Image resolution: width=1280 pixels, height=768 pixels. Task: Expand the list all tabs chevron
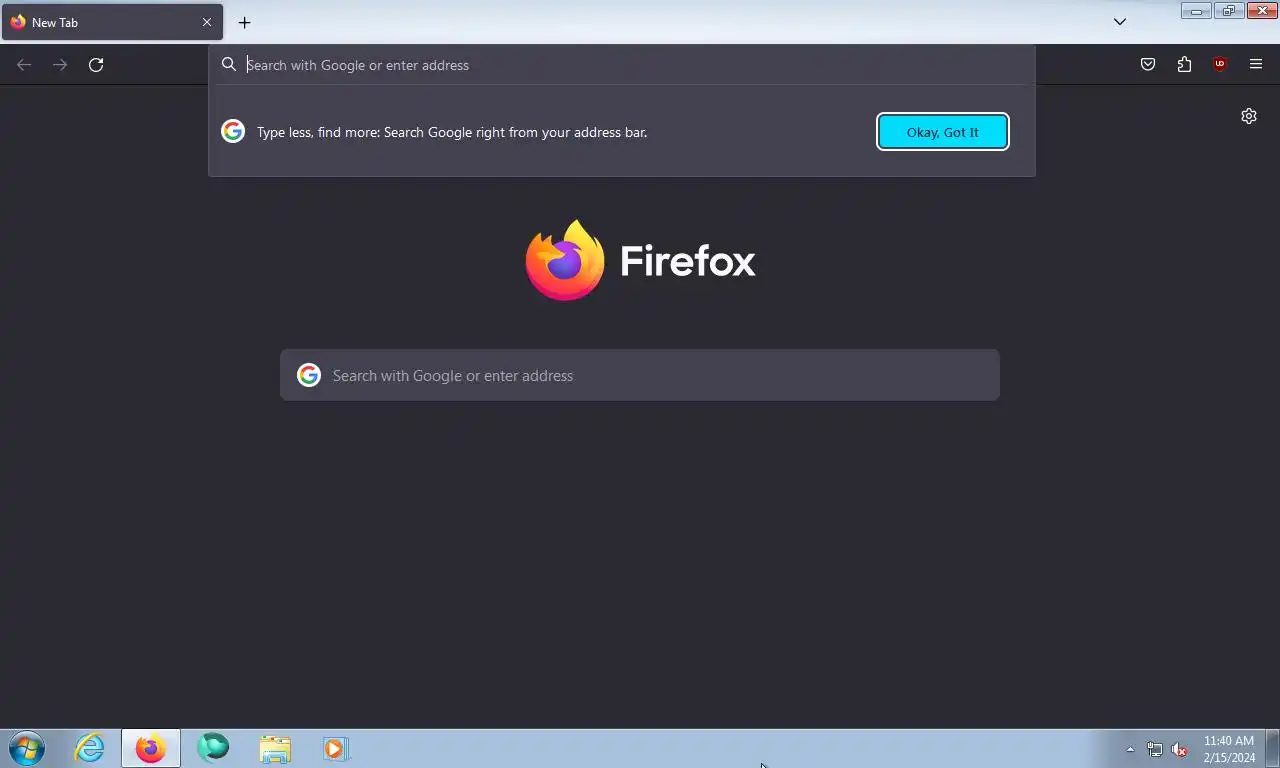click(x=1120, y=22)
